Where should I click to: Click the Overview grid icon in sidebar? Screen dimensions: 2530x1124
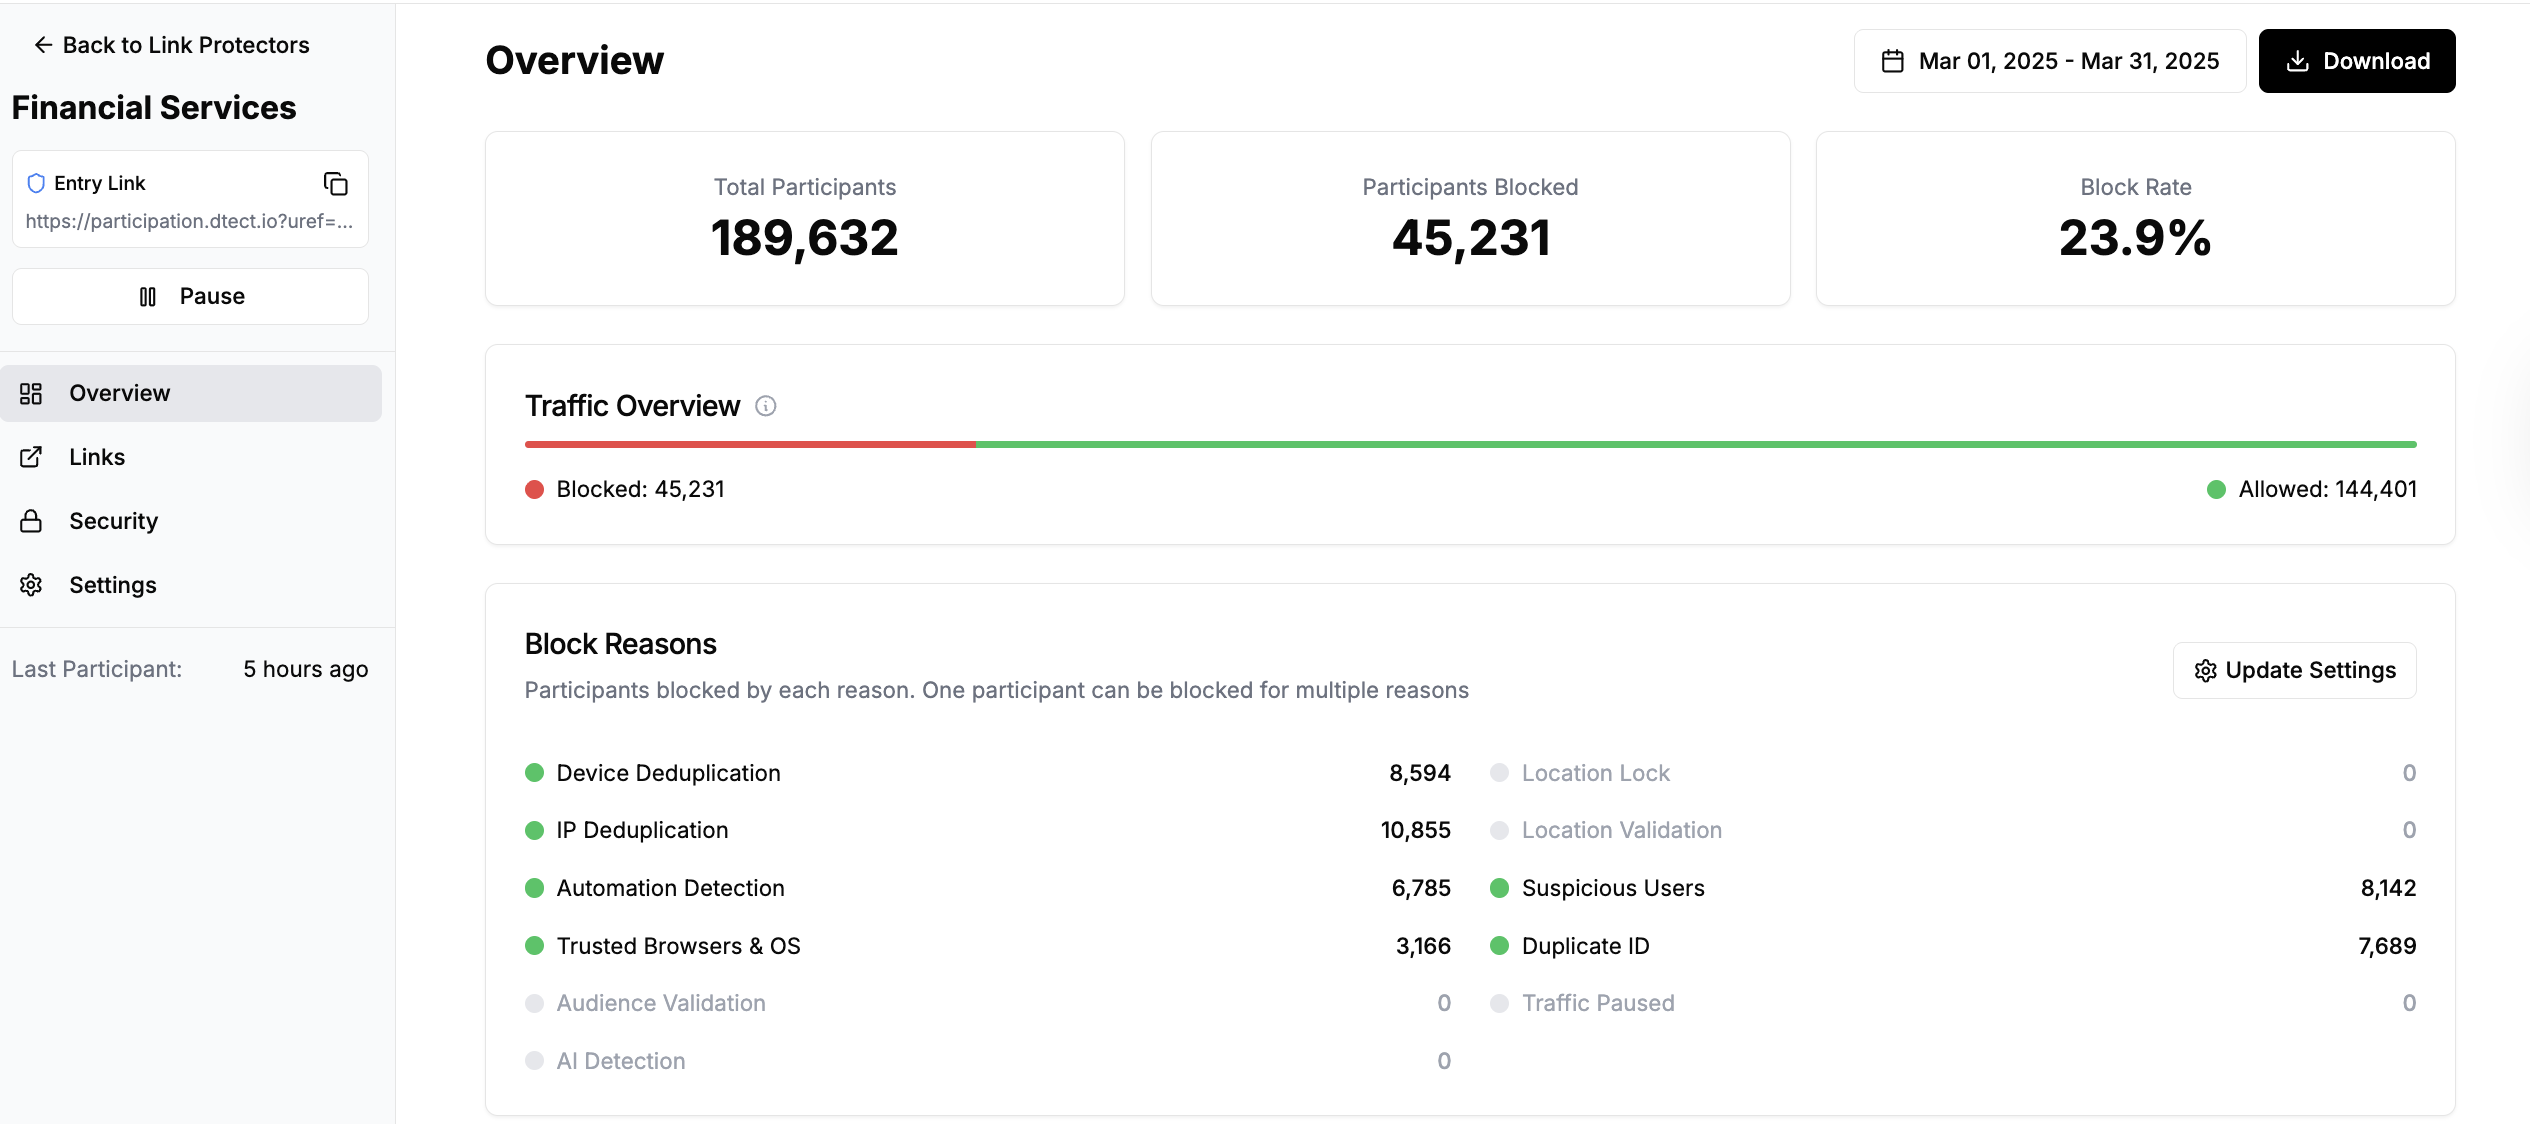[31, 393]
